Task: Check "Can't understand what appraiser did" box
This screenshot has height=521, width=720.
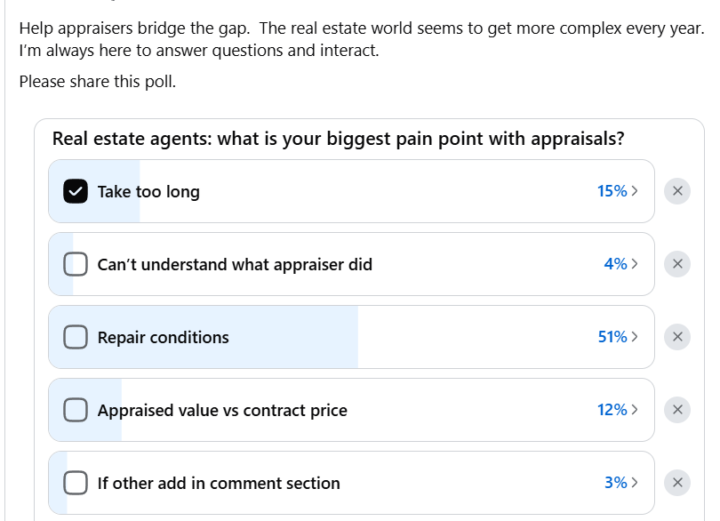Action: click(x=76, y=264)
